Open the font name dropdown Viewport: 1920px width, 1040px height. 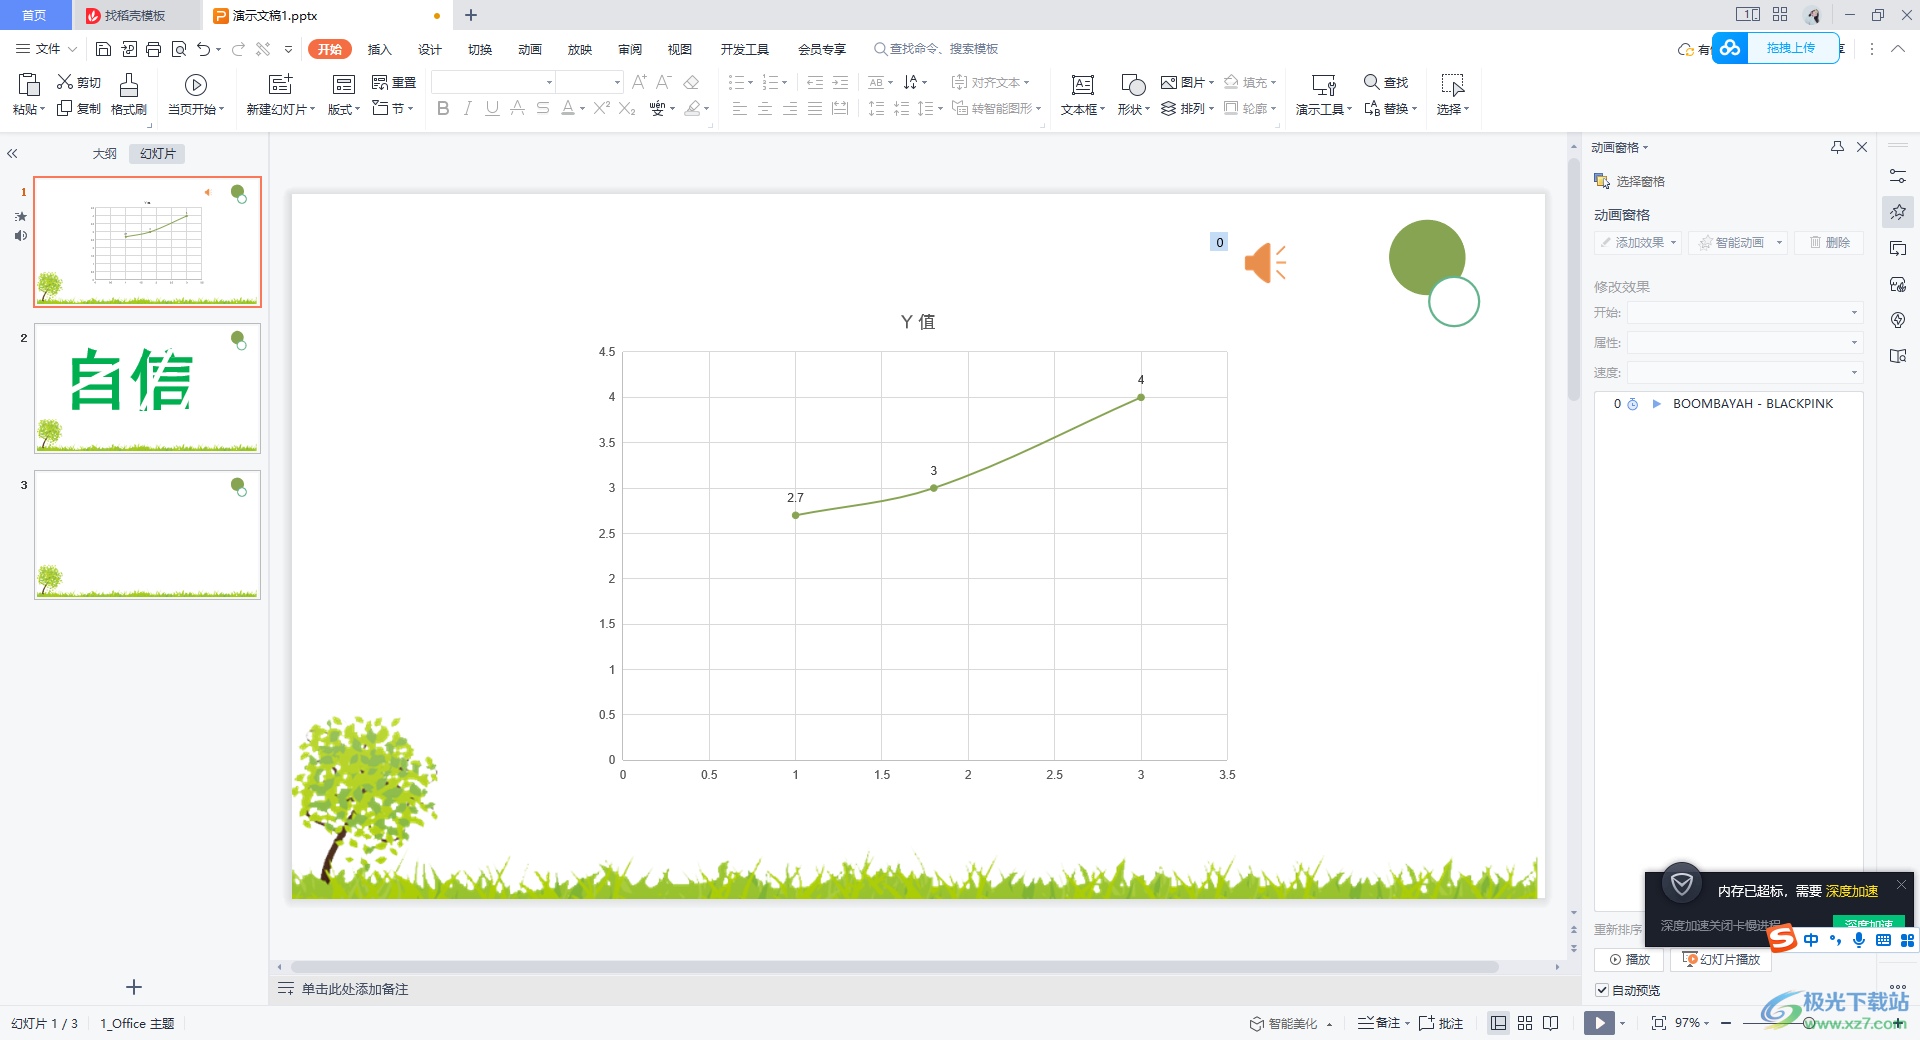coord(549,82)
